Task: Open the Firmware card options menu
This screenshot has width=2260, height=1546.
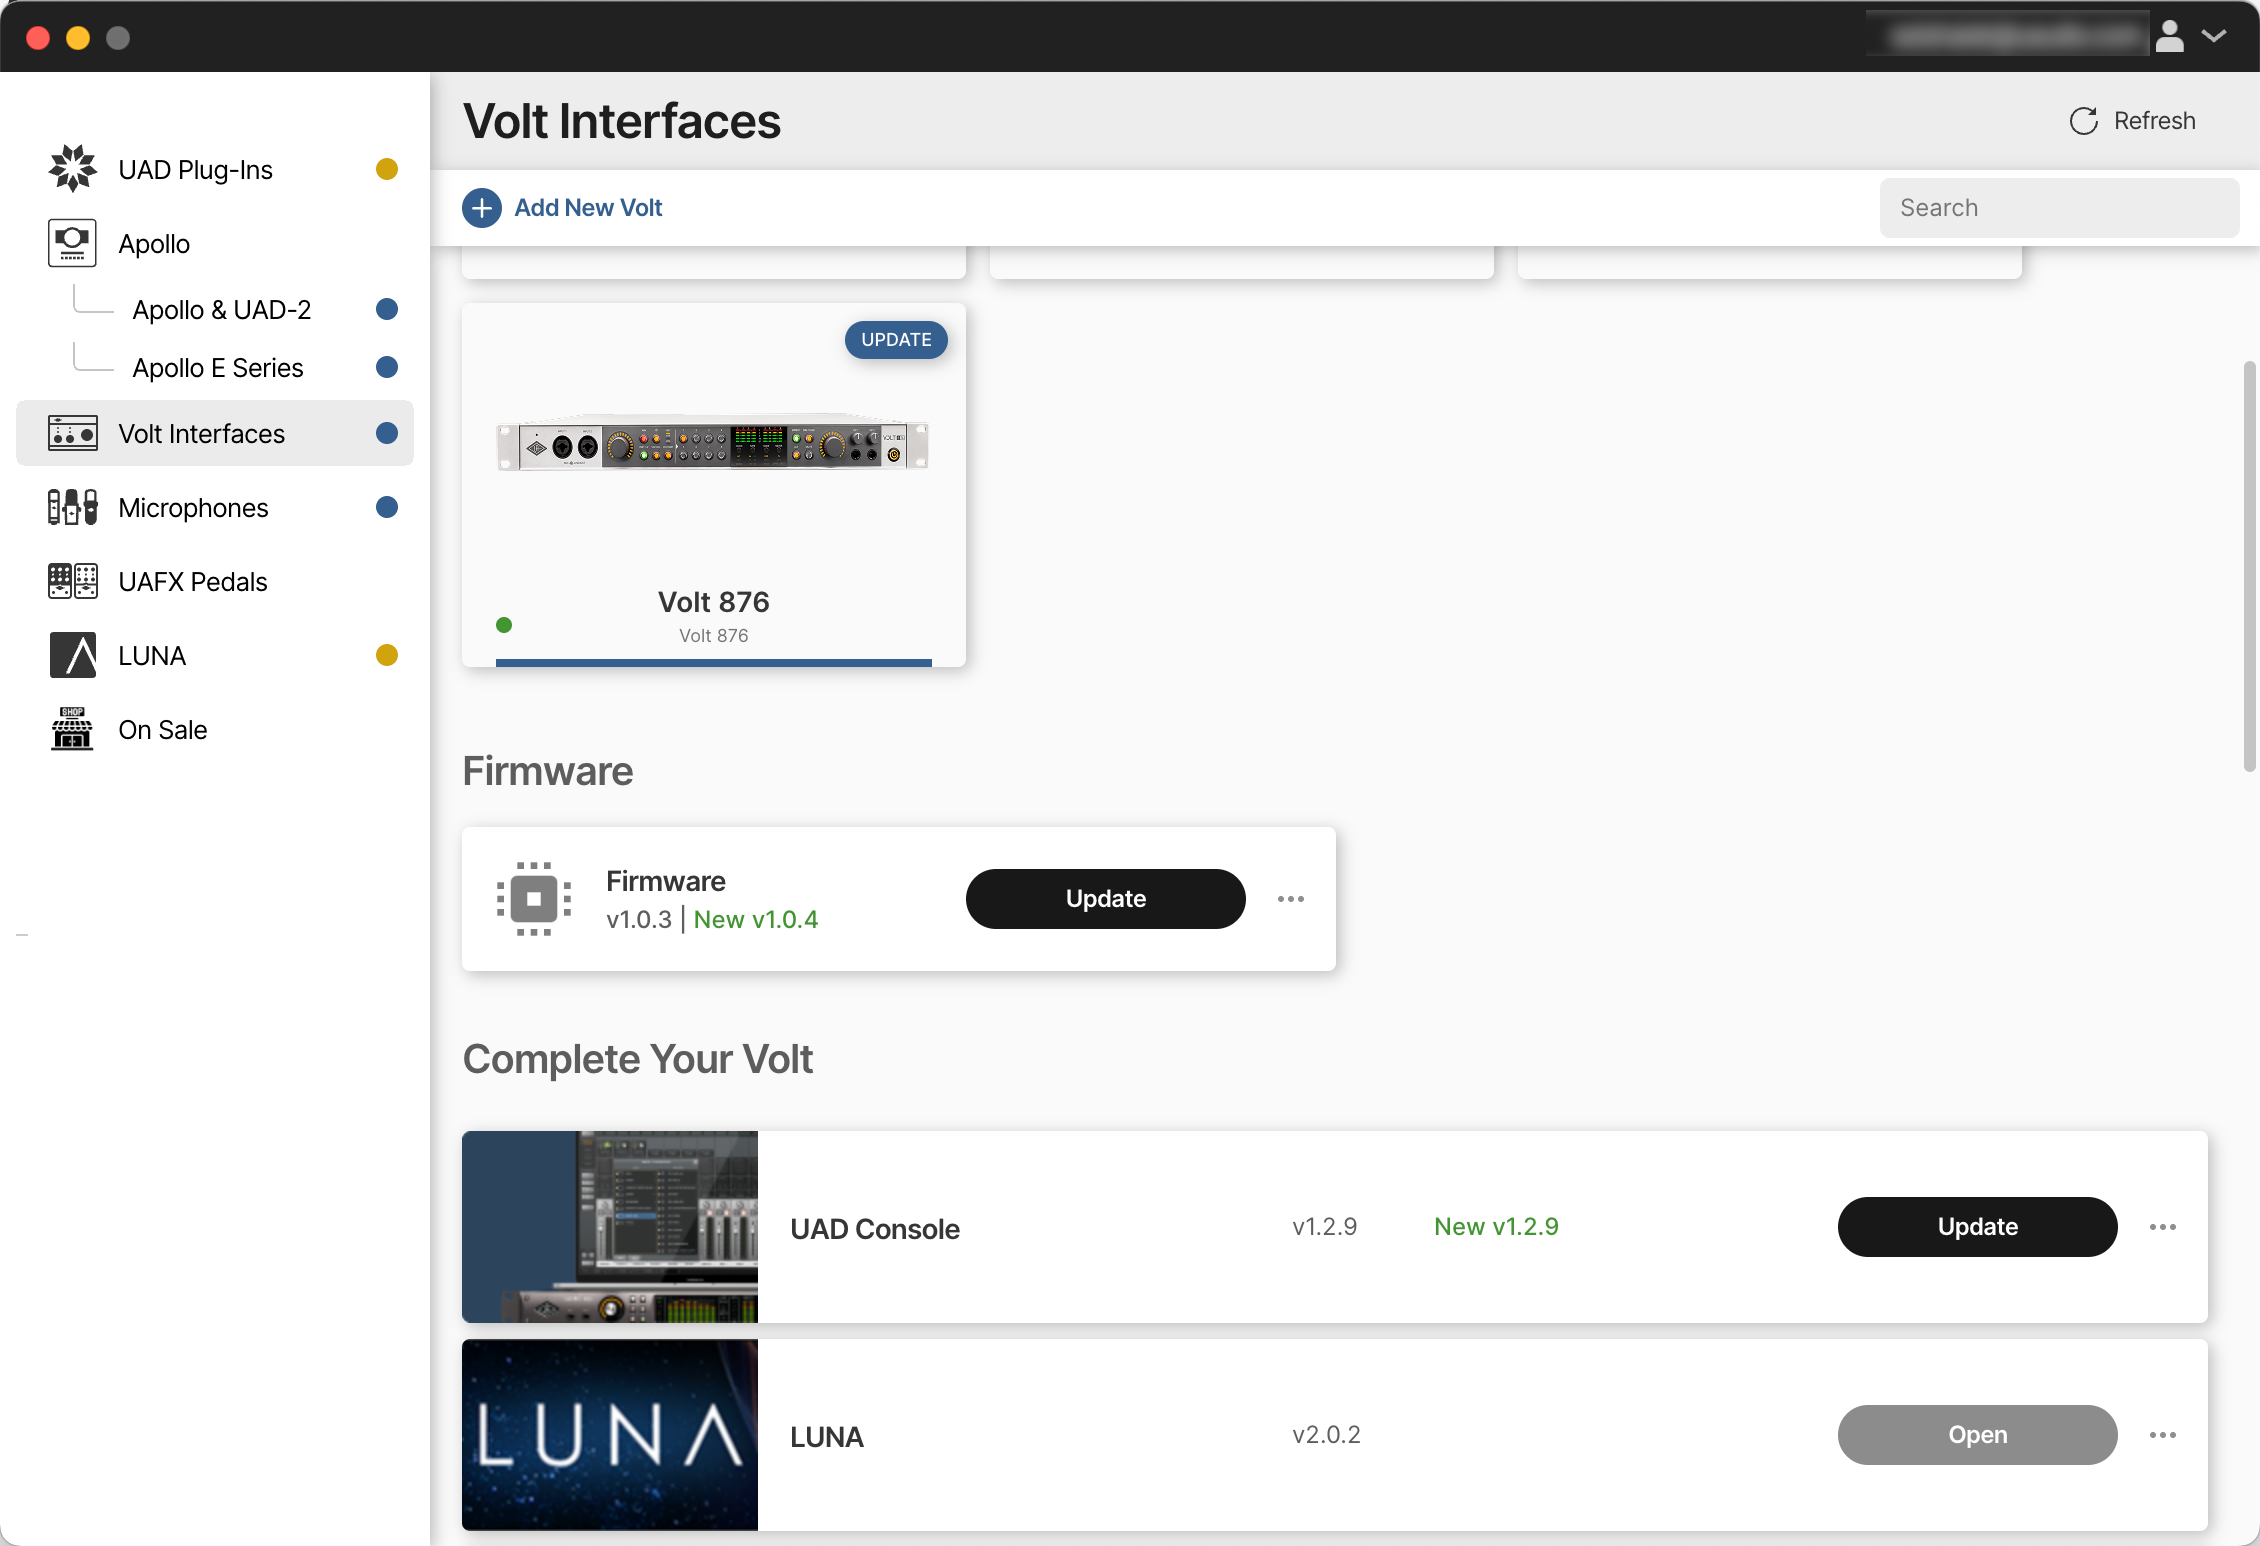Action: [1291, 898]
